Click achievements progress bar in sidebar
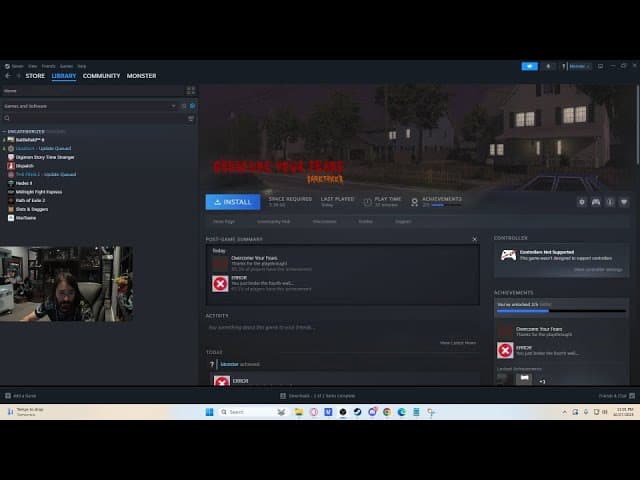The width and height of the screenshot is (640, 480). (561, 311)
